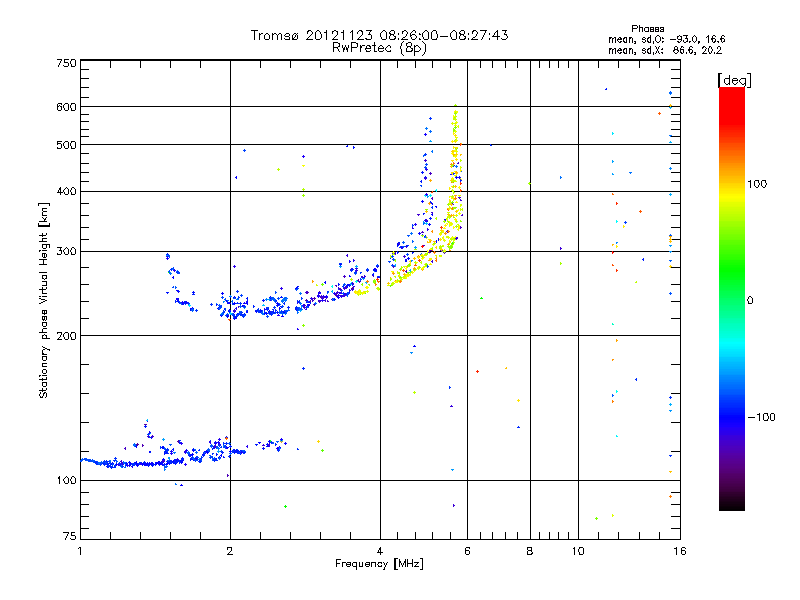Click the green zero-degree region of colorbar
800x600 pixels.
click(x=732, y=300)
